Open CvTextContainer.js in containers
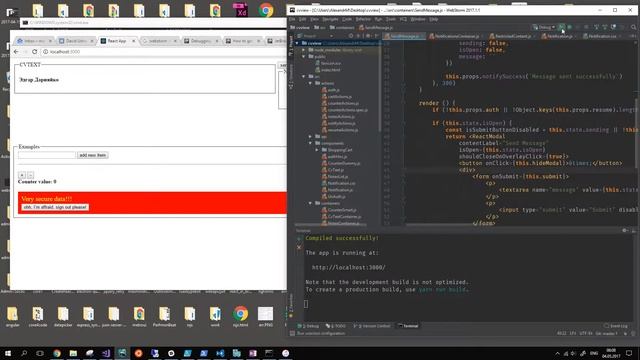This screenshot has width=640, height=360. 344,216
